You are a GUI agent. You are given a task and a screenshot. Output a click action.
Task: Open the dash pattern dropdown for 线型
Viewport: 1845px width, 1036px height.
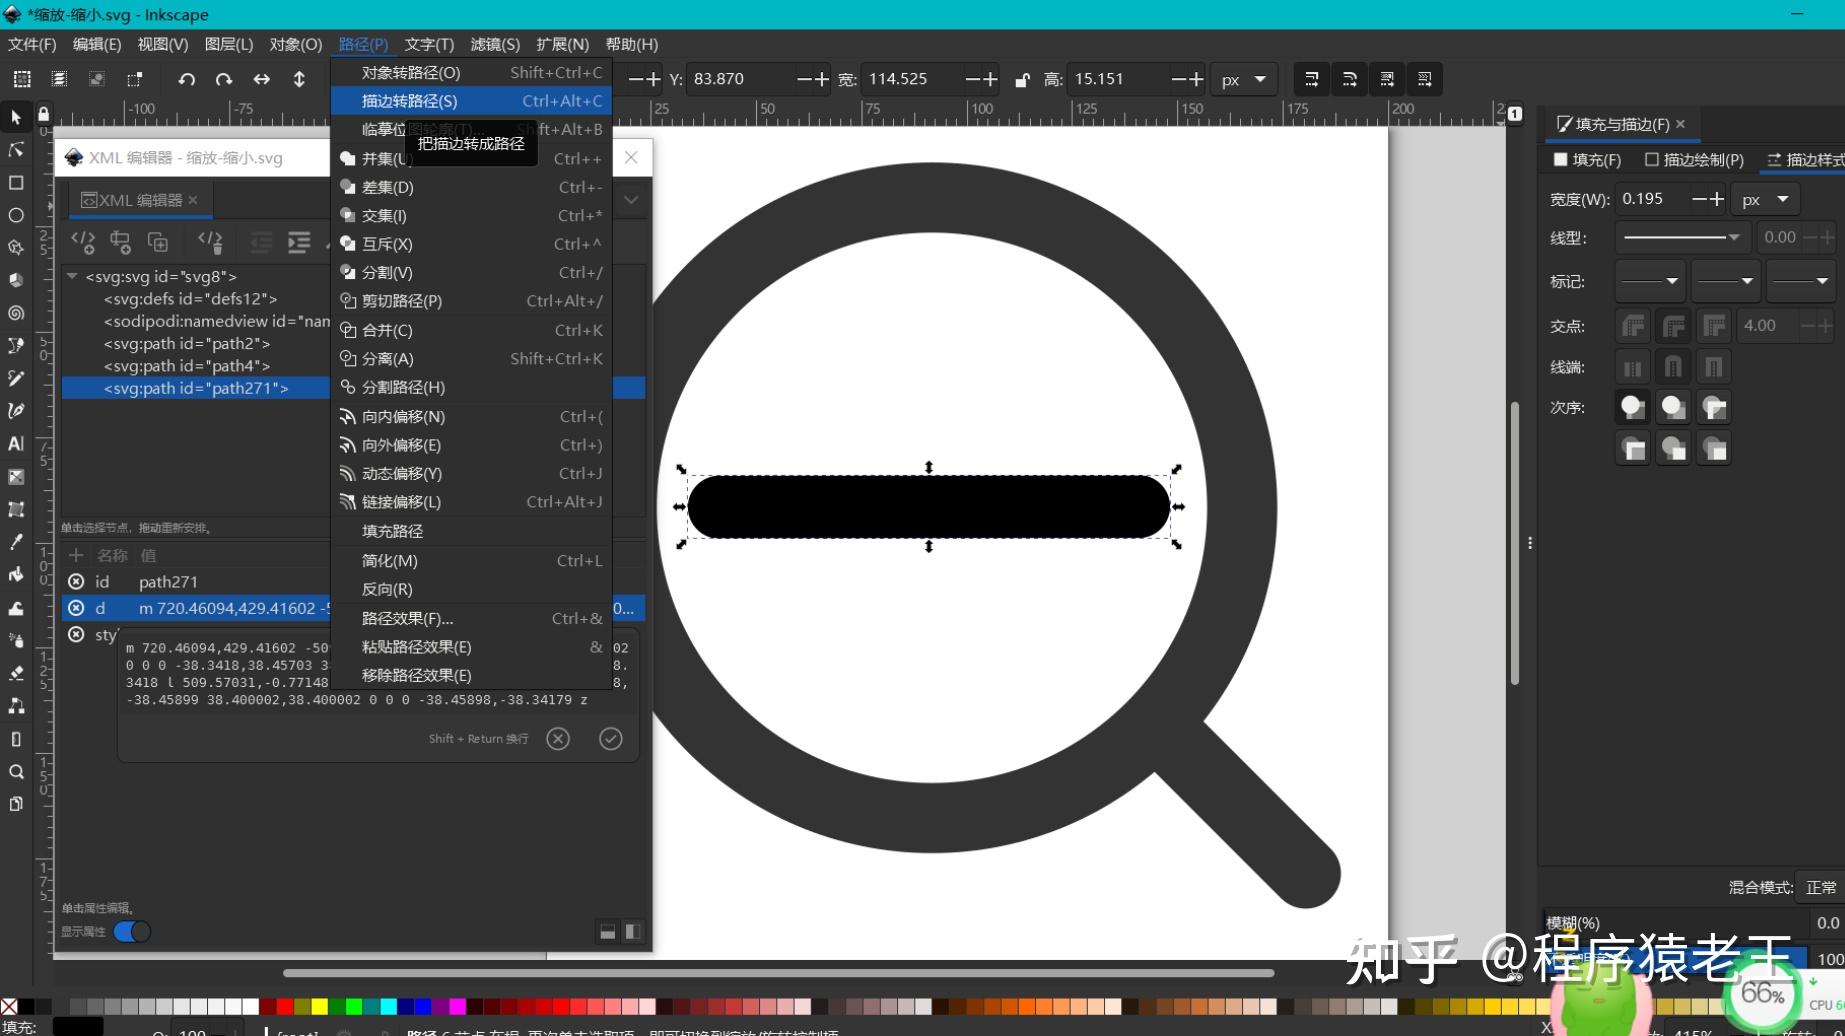point(1681,237)
